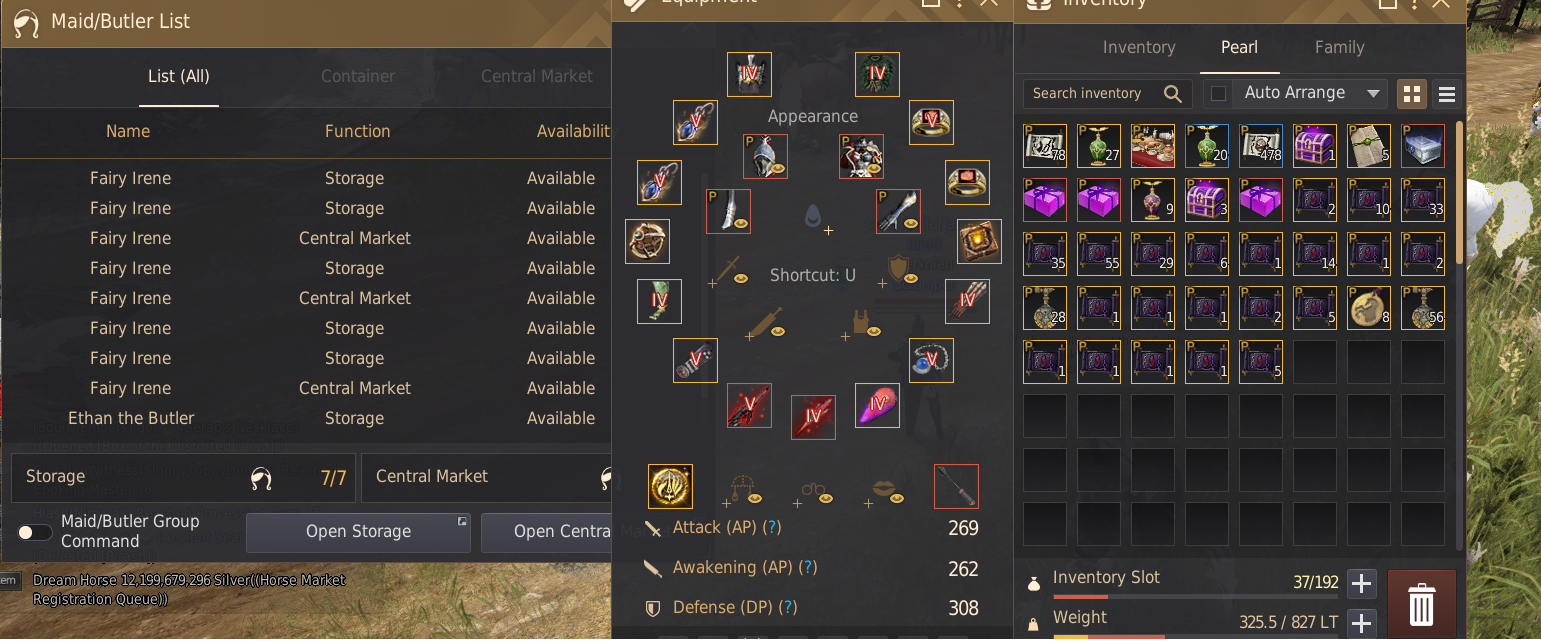Enable the Auto Arrange checkbox
The height and width of the screenshot is (641, 1541).
[x=1218, y=93]
